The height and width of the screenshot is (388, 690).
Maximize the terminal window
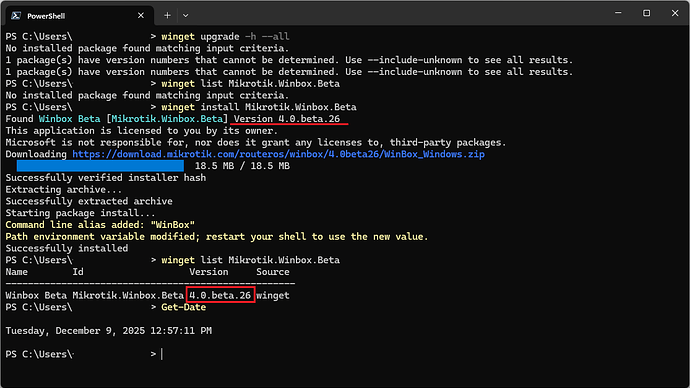pos(646,13)
